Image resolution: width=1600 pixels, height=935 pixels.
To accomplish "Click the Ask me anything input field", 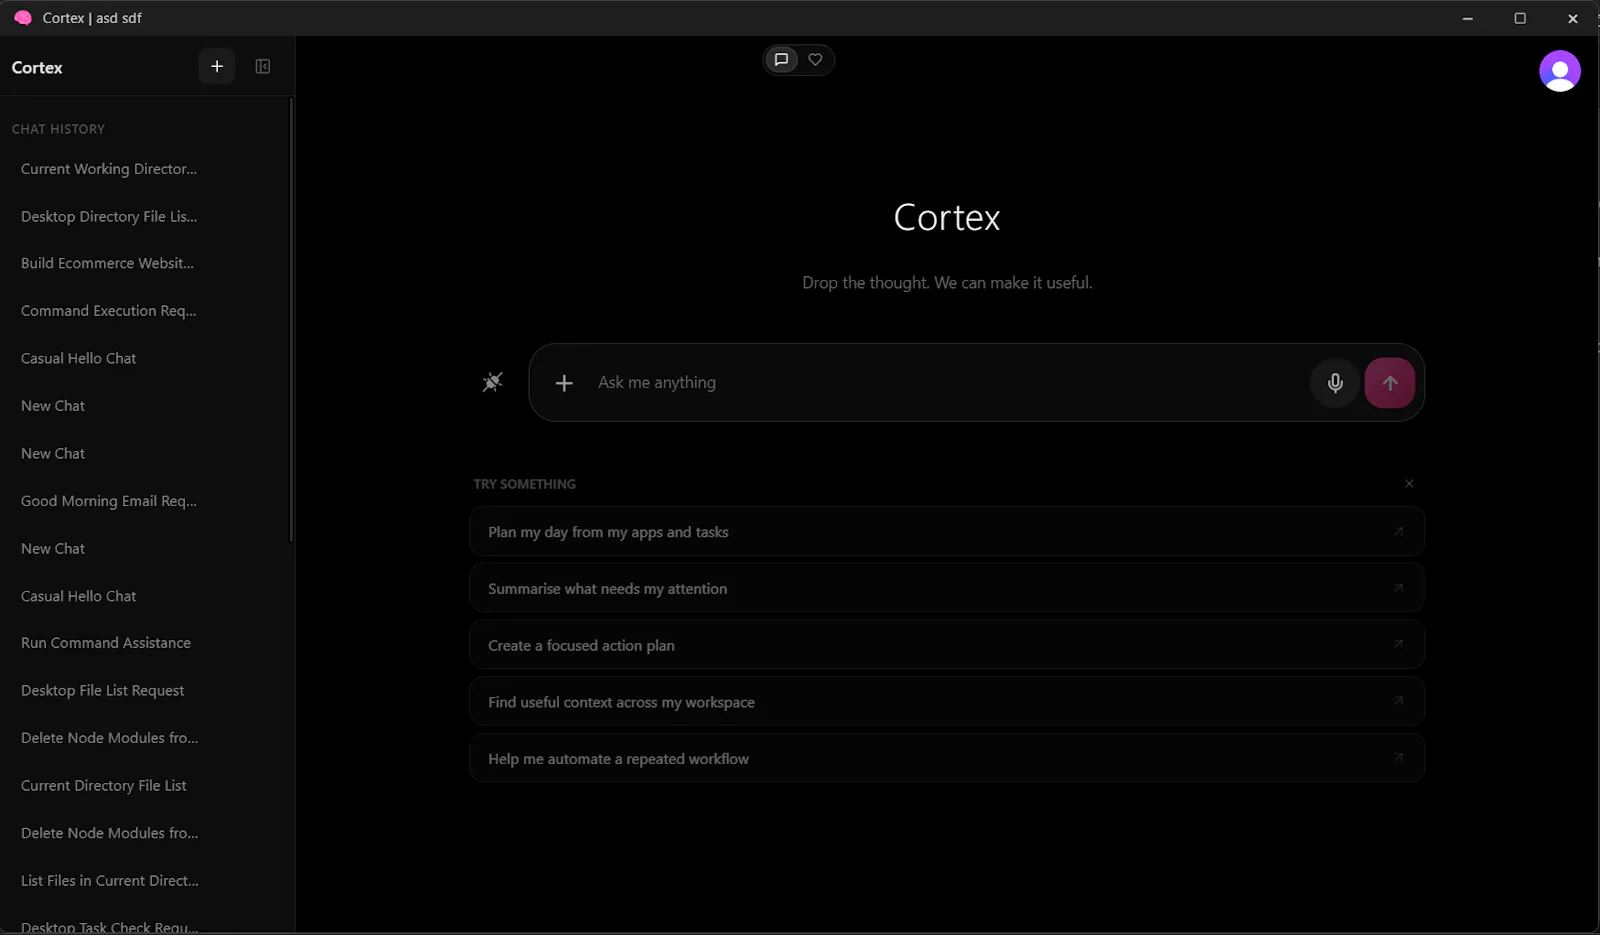I will [x=945, y=383].
